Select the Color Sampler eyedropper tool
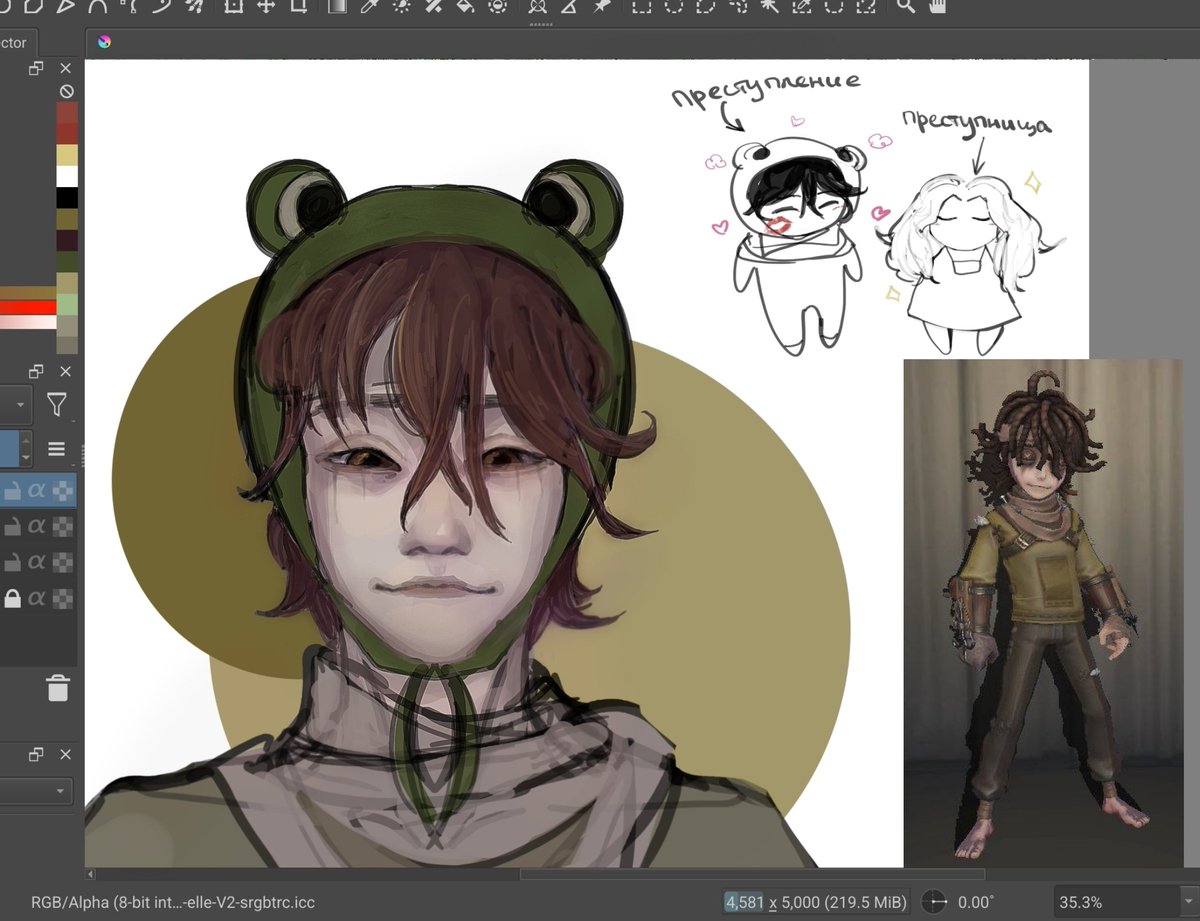1200x921 pixels. 370,6
